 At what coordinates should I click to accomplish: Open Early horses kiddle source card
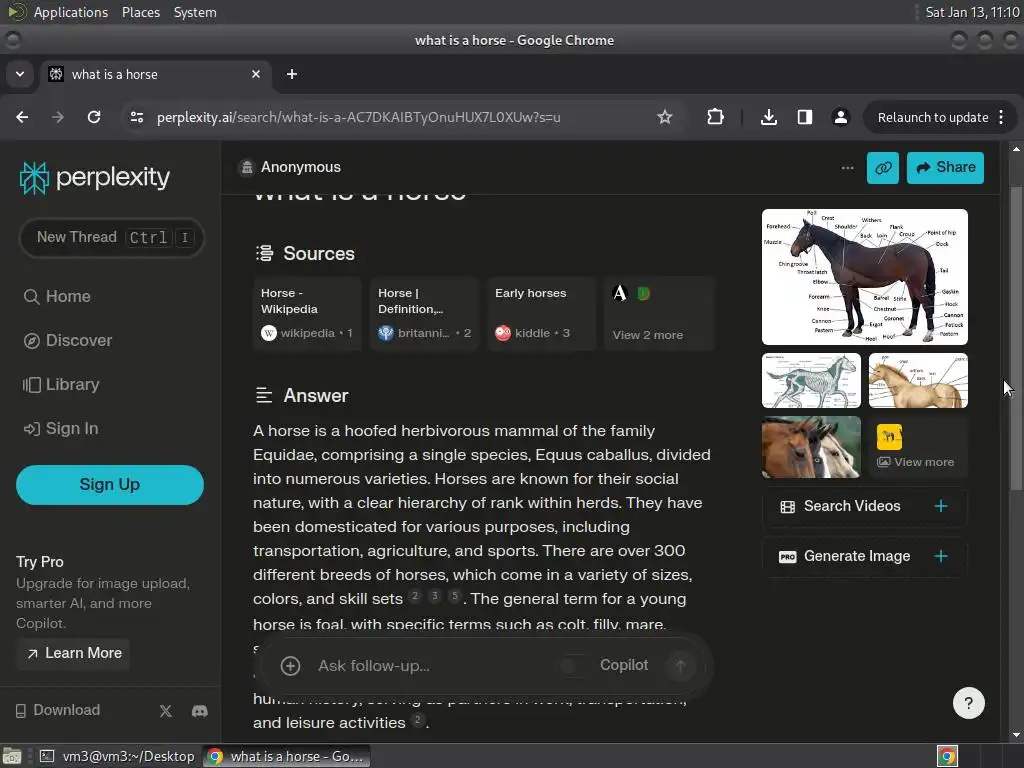pos(542,314)
